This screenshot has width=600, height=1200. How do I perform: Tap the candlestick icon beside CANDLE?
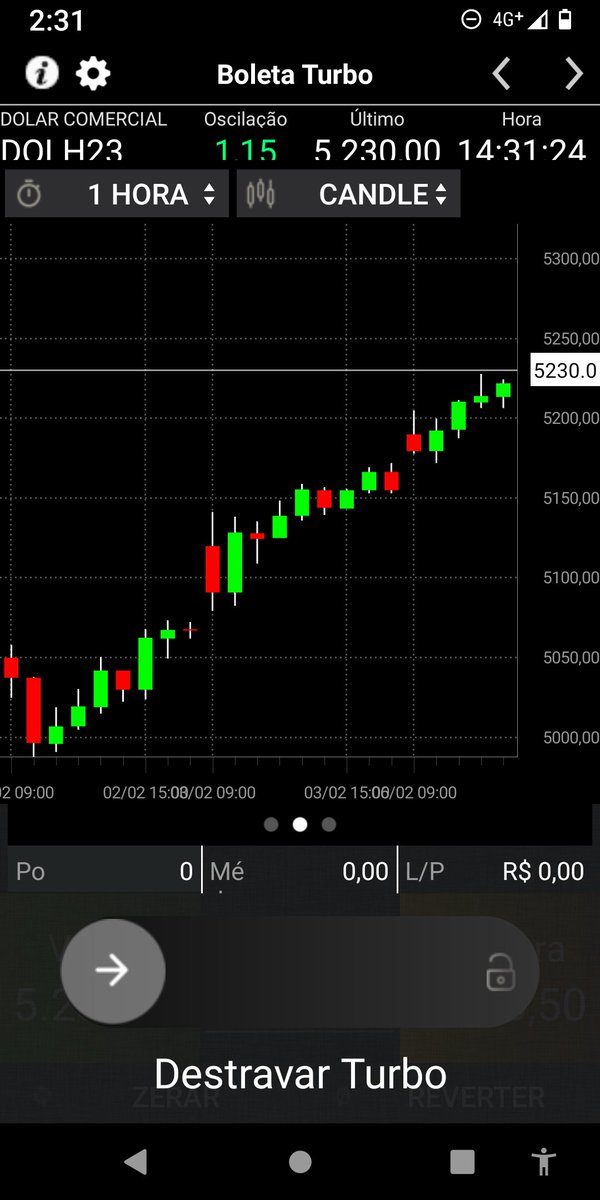(x=260, y=194)
